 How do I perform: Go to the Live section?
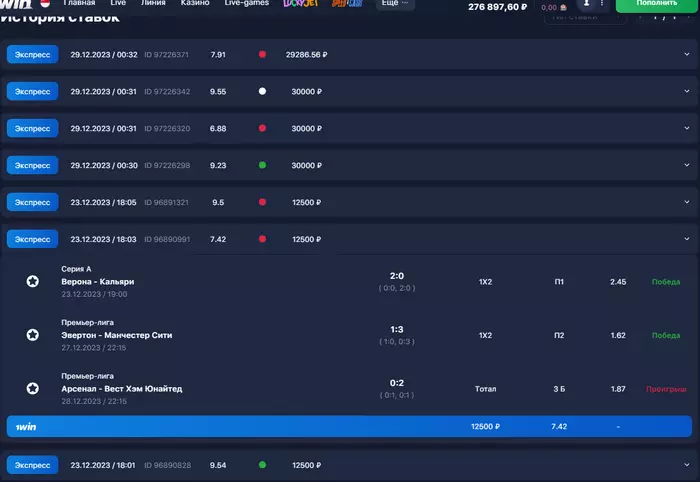[x=118, y=3]
